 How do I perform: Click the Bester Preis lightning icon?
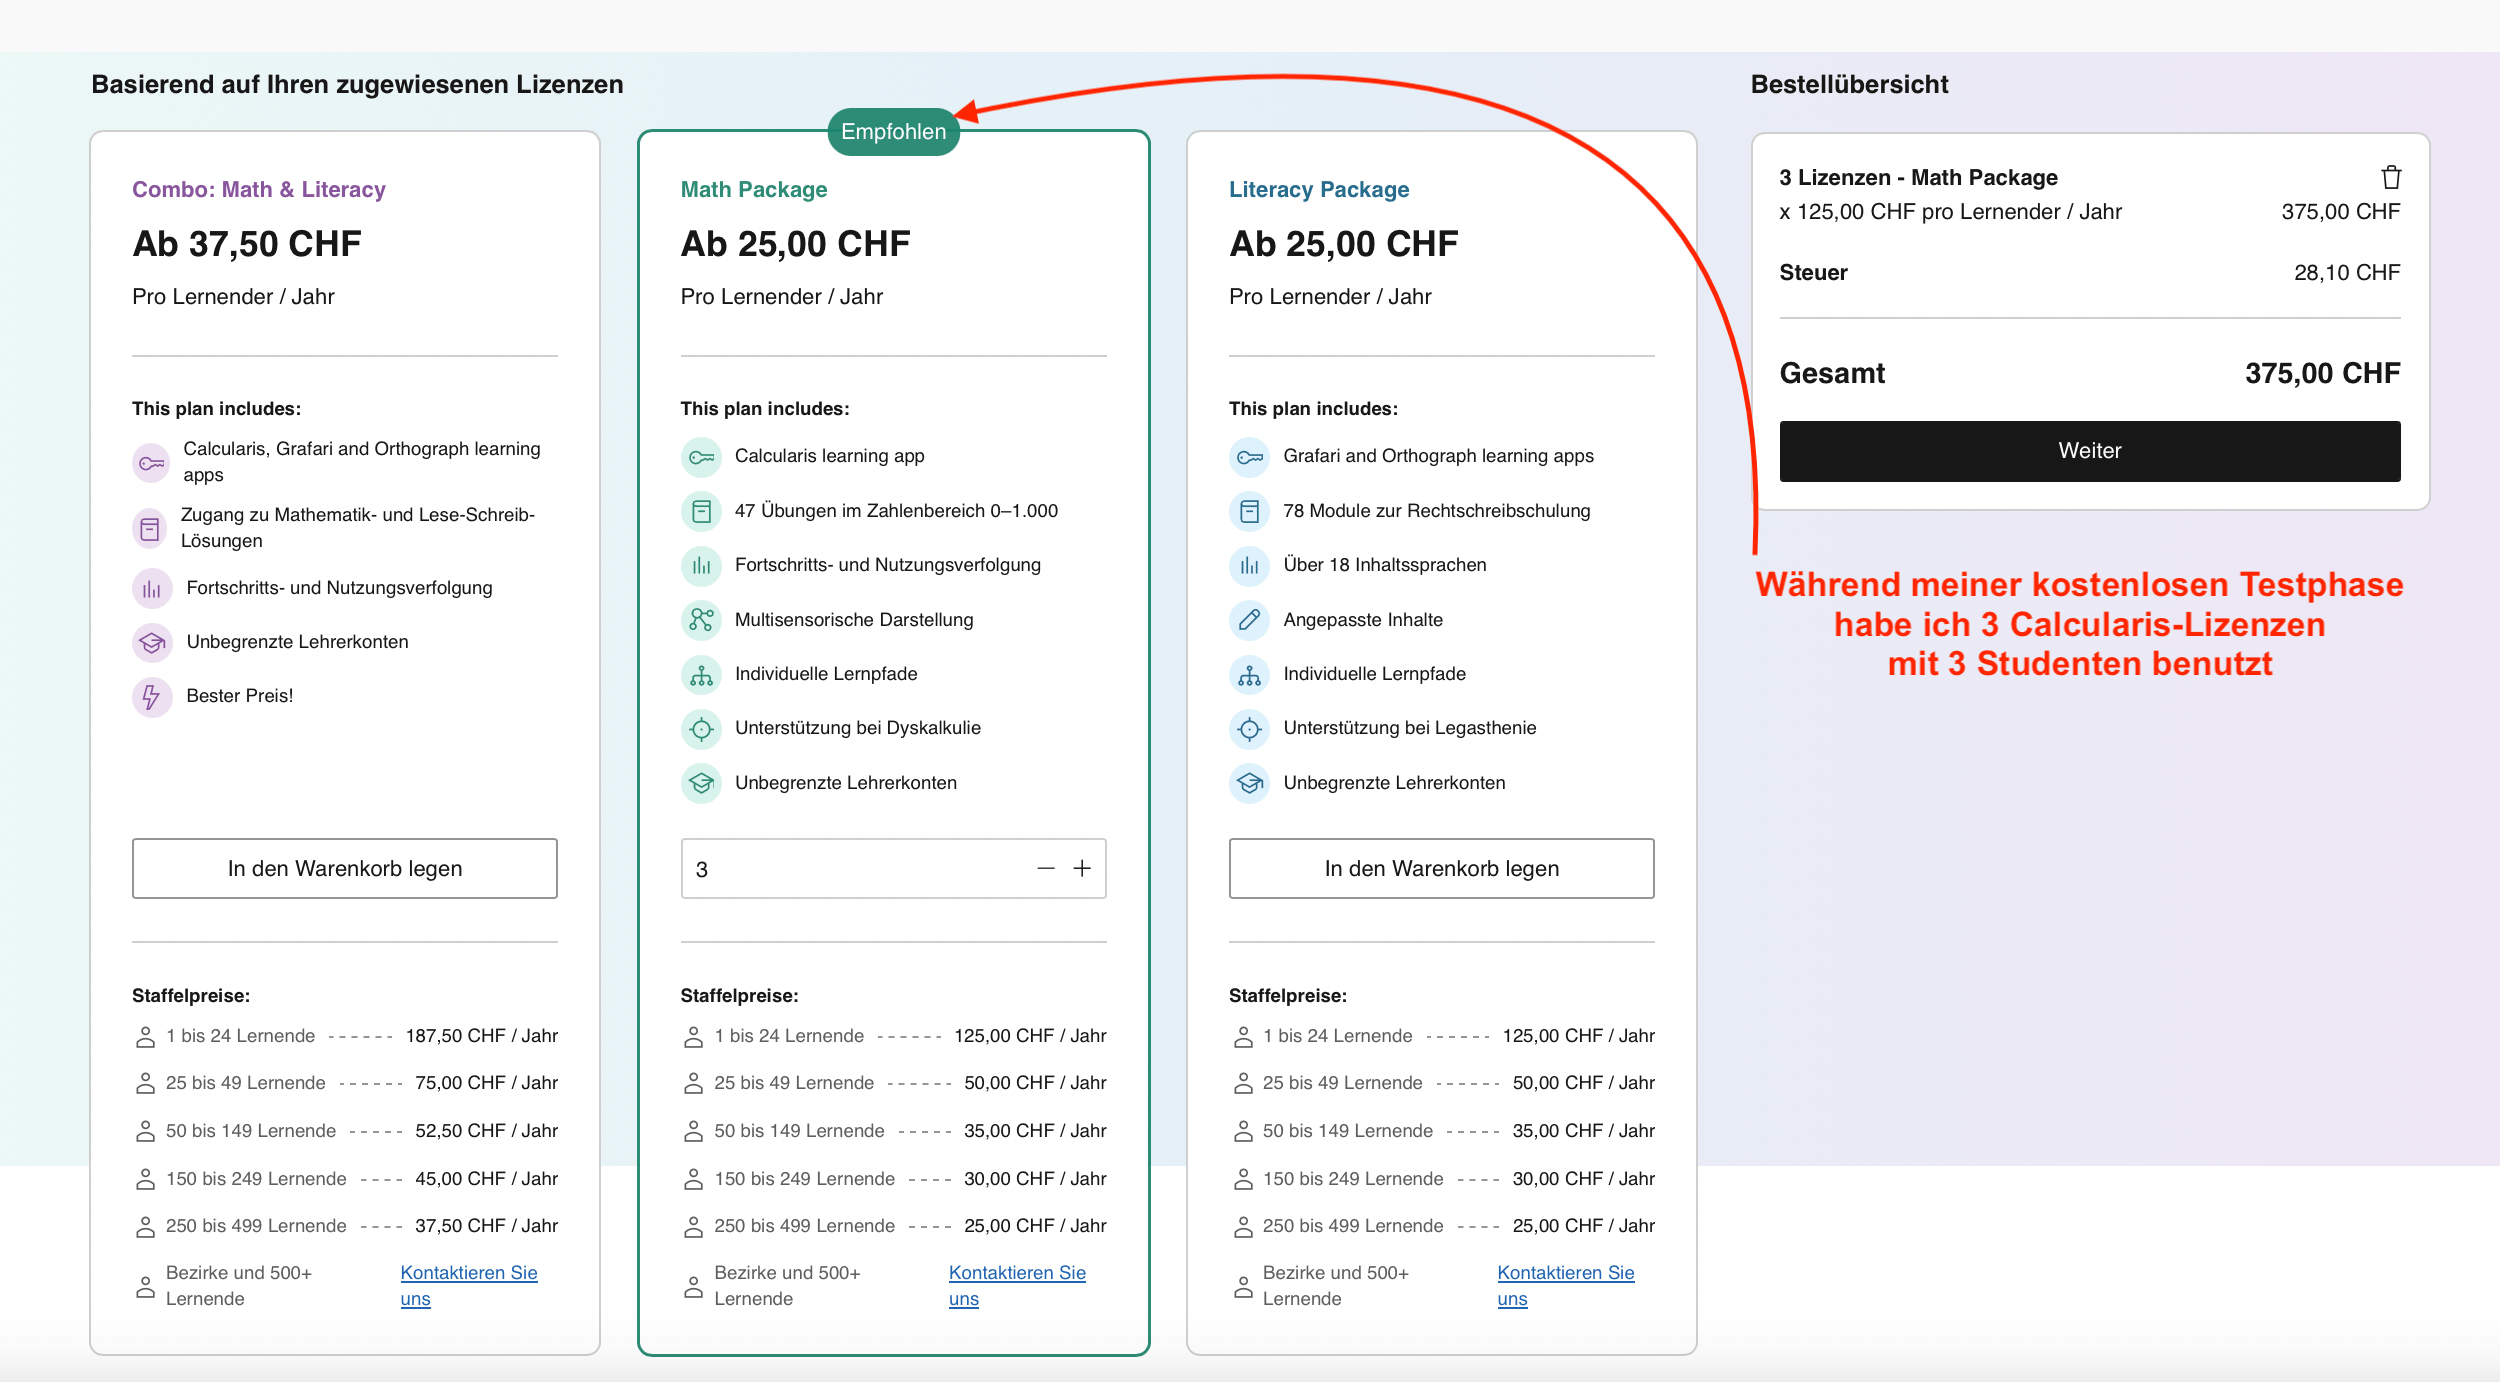pos(152,696)
